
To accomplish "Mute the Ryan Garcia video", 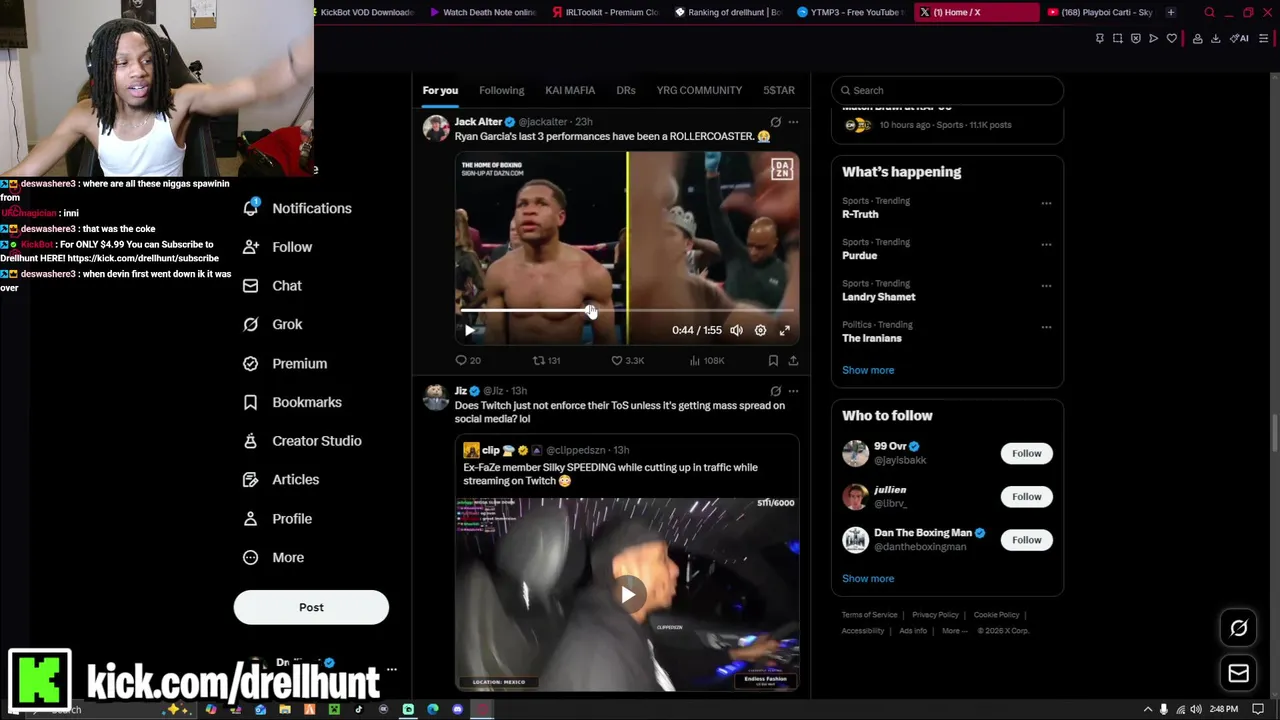I will [736, 330].
